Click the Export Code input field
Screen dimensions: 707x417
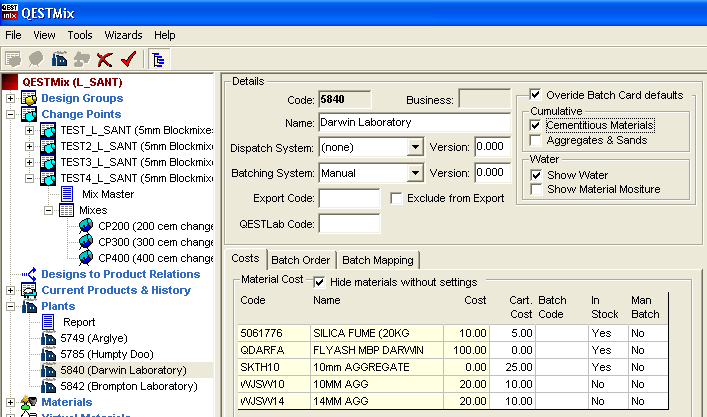(x=349, y=198)
